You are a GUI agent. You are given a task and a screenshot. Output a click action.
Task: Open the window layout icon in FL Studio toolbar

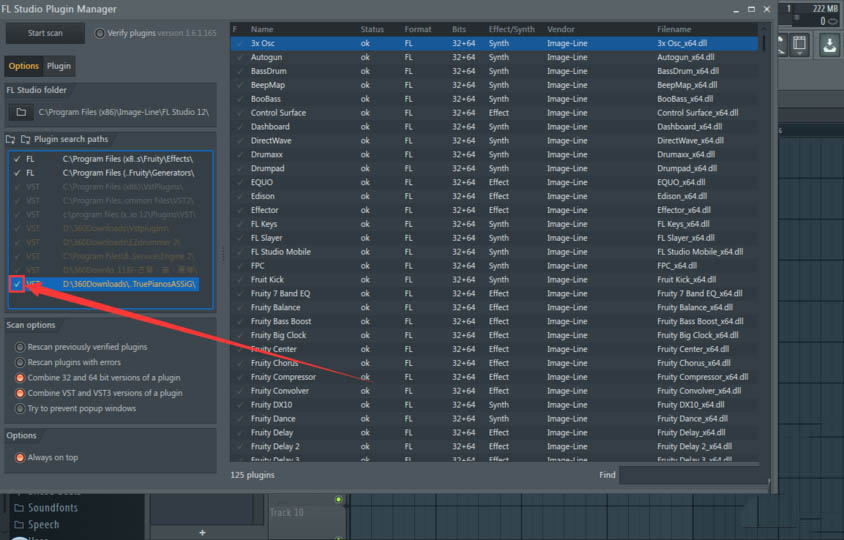click(x=800, y=44)
